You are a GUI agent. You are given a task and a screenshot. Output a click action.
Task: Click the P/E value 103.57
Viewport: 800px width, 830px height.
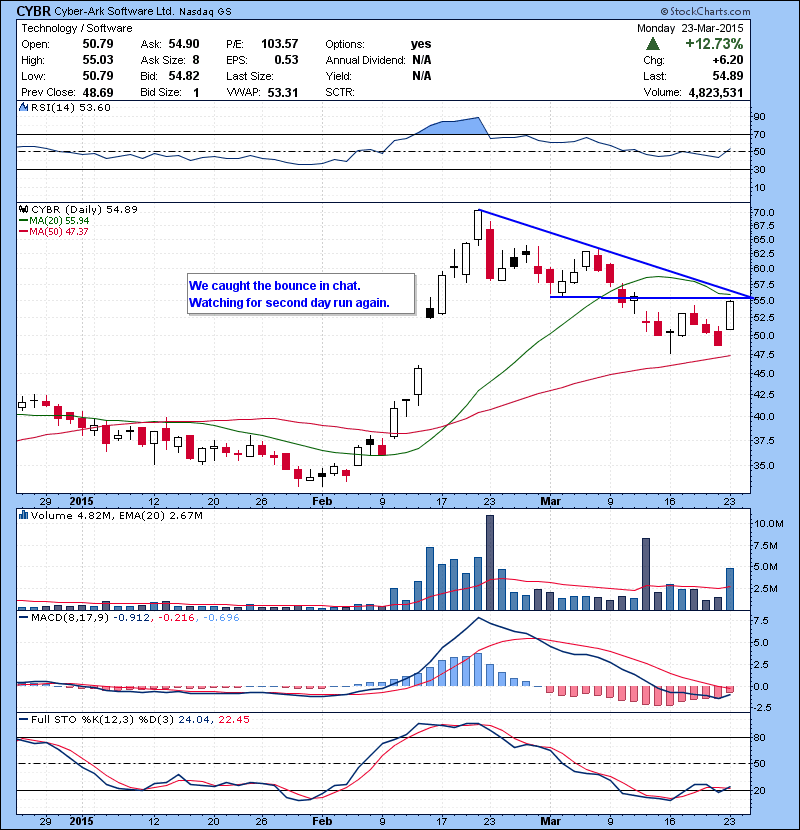280,43
